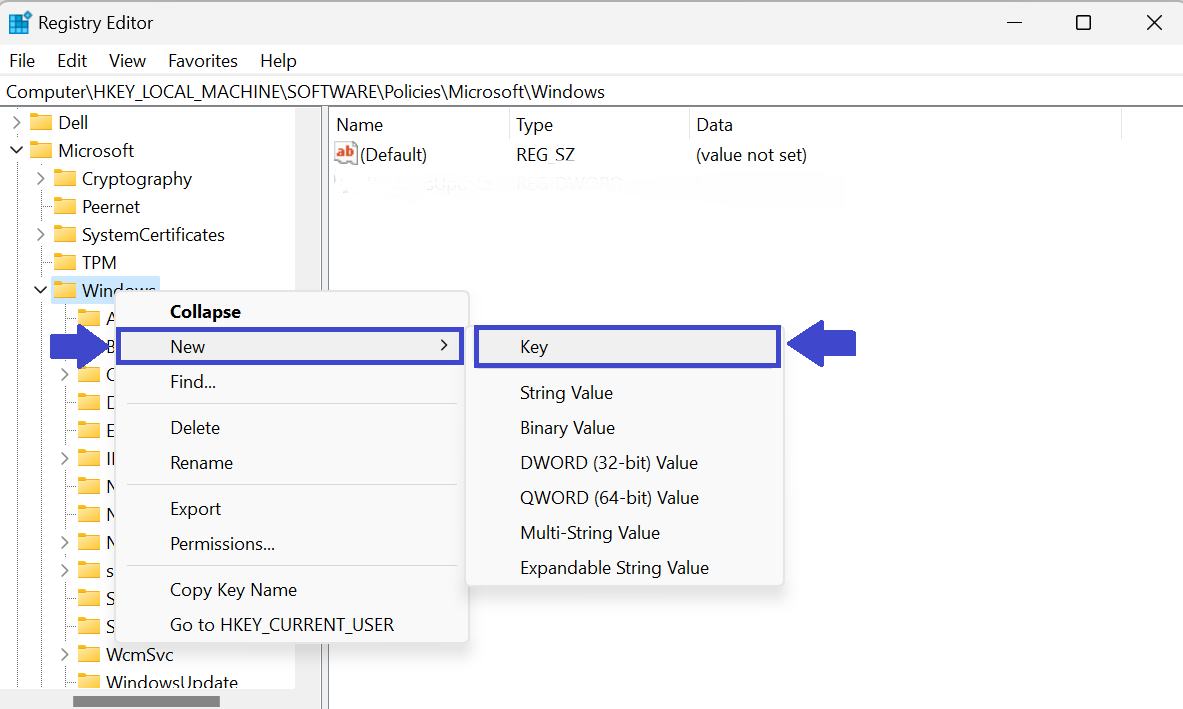
Task: Click the (Default) string value icon
Action: tap(346, 155)
